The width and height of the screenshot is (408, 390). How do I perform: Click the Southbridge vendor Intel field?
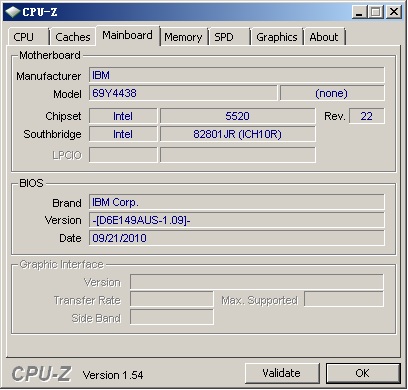[x=123, y=134]
